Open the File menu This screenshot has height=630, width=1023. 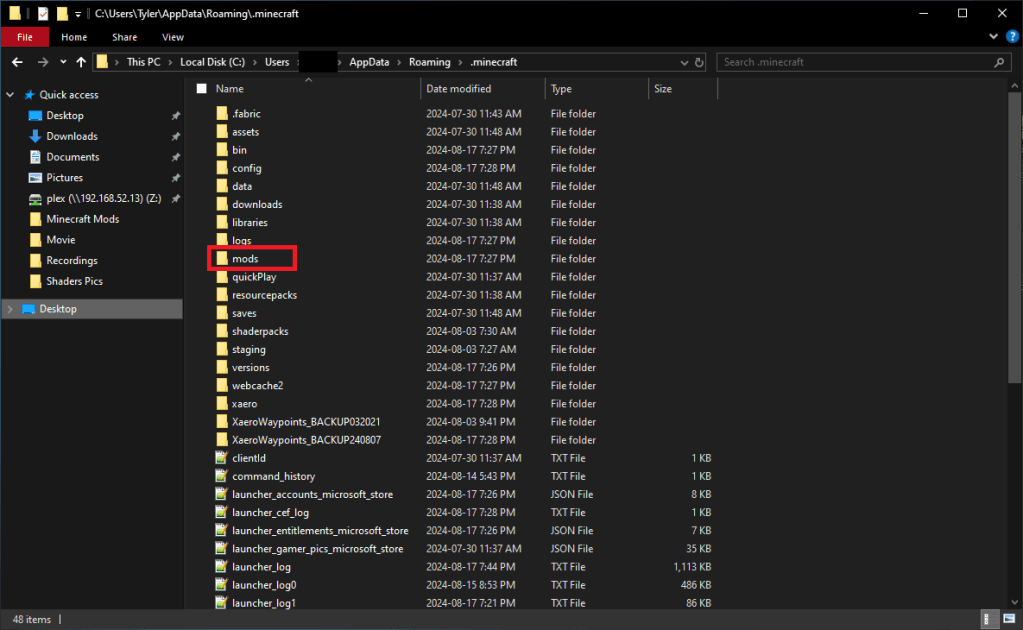(25, 37)
